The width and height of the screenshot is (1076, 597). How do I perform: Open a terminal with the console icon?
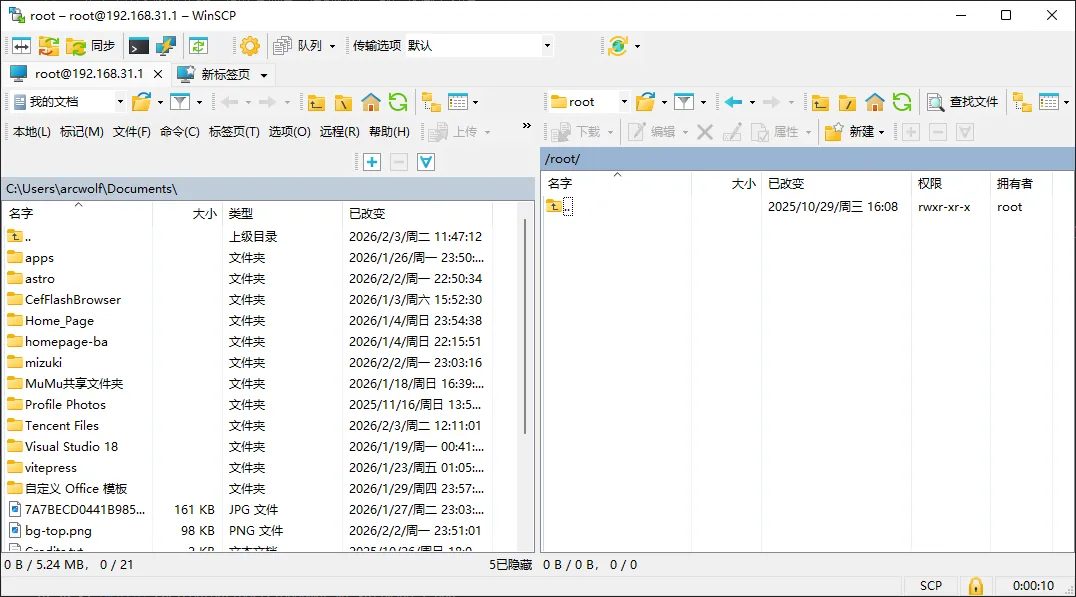[137, 45]
